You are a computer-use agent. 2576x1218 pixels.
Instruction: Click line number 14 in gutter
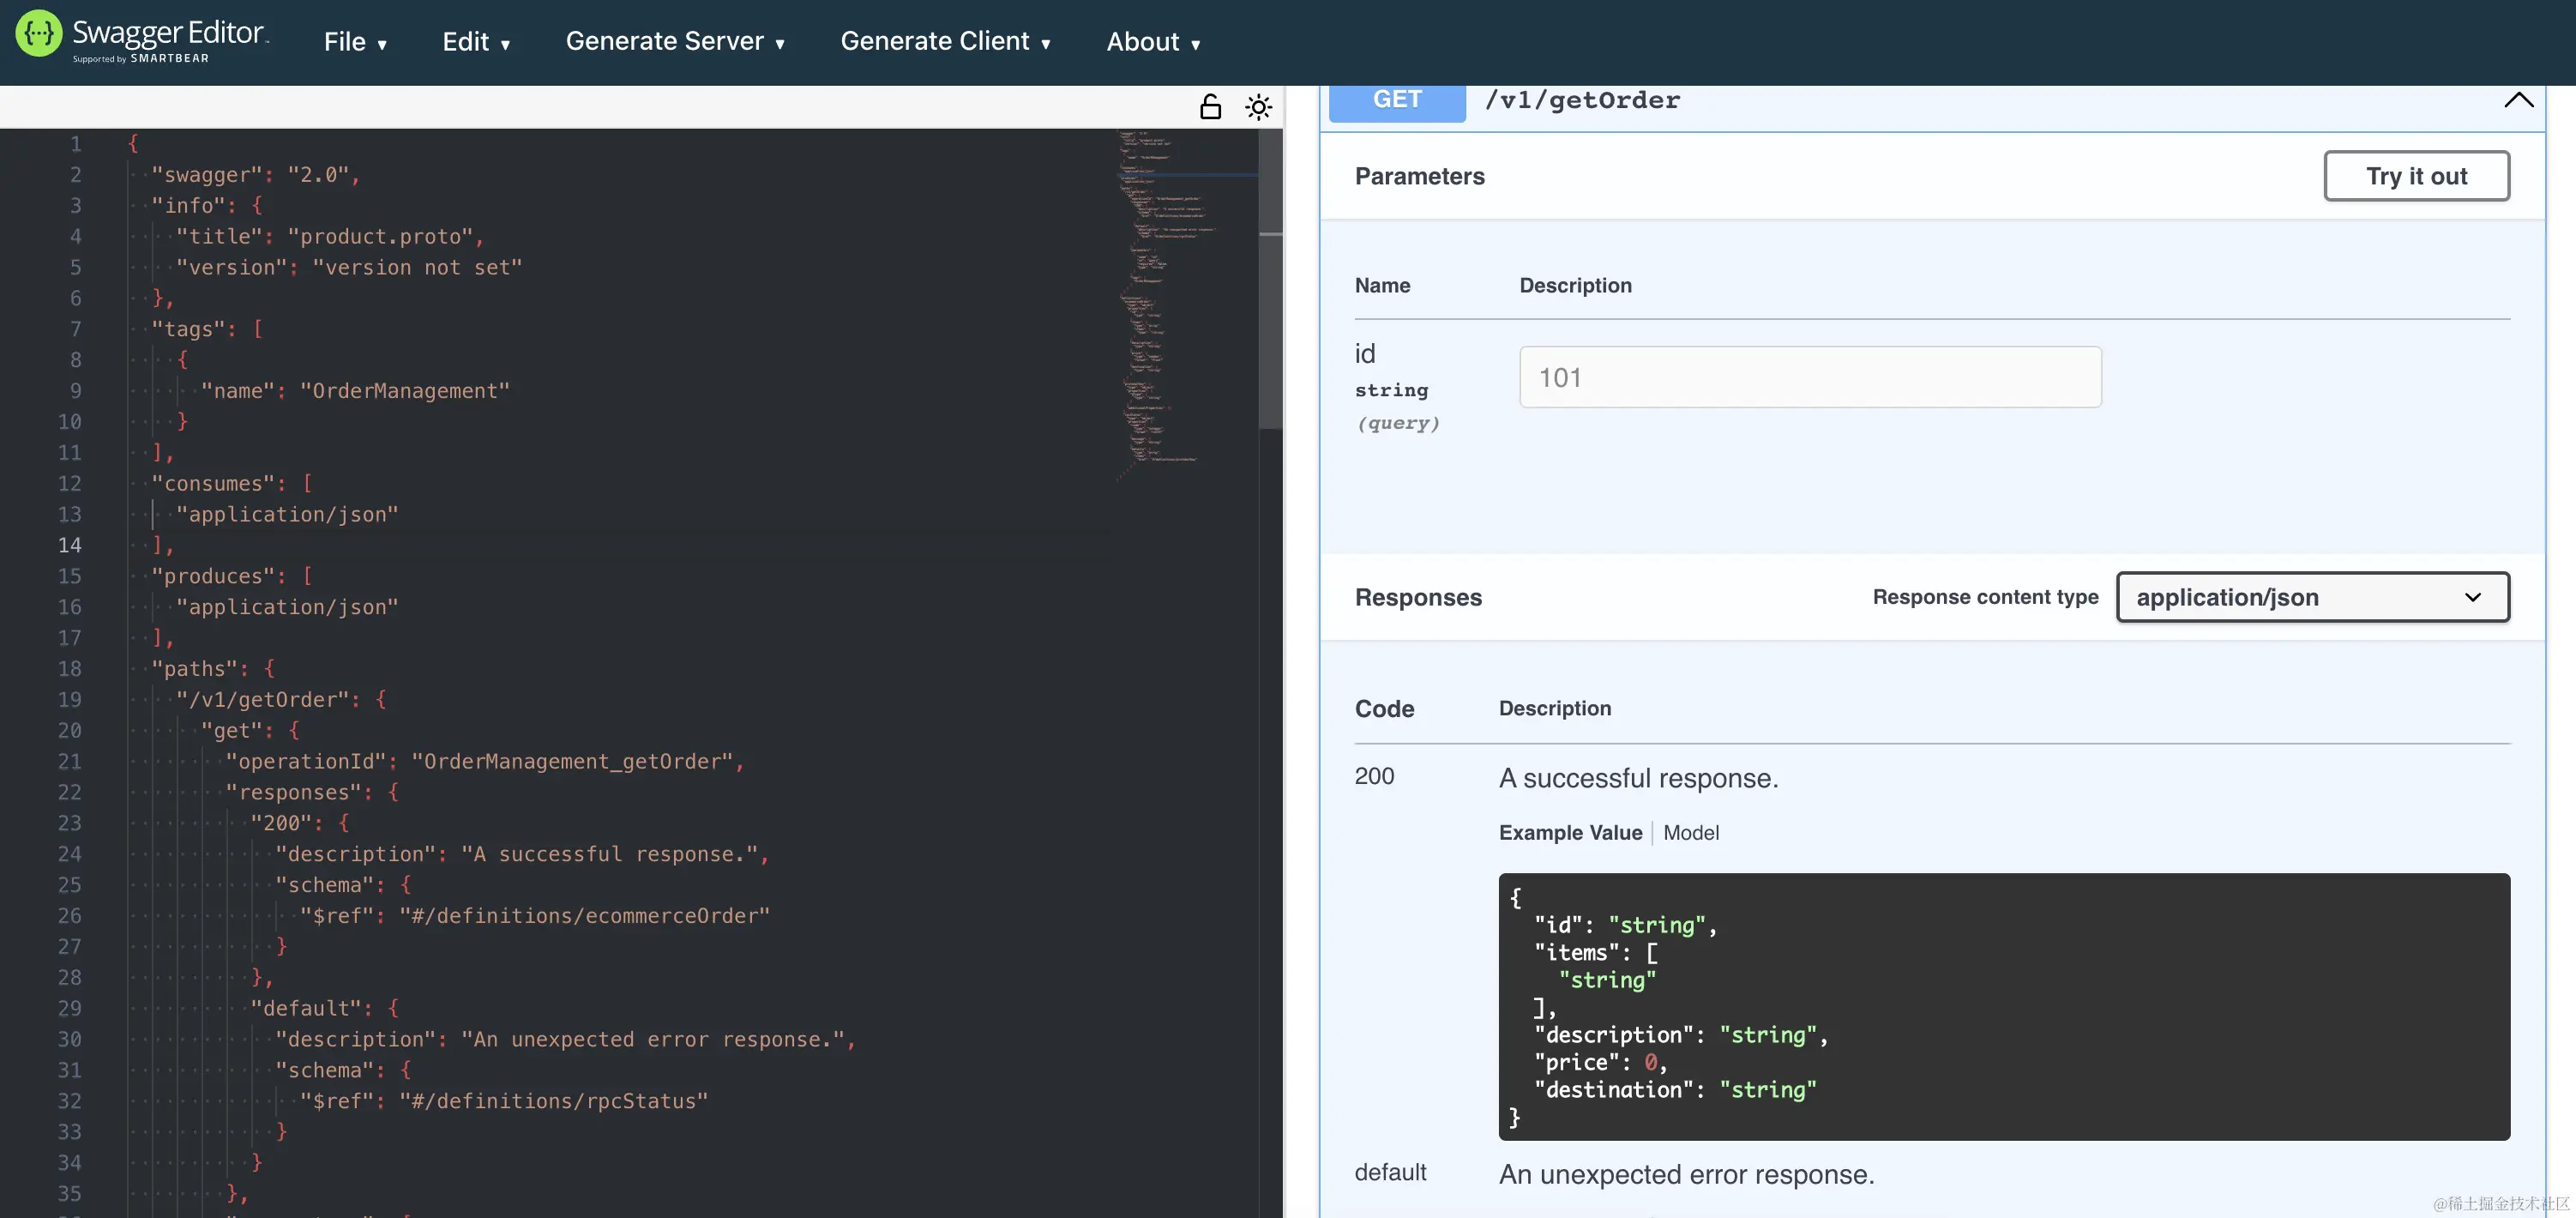[x=69, y=545]
